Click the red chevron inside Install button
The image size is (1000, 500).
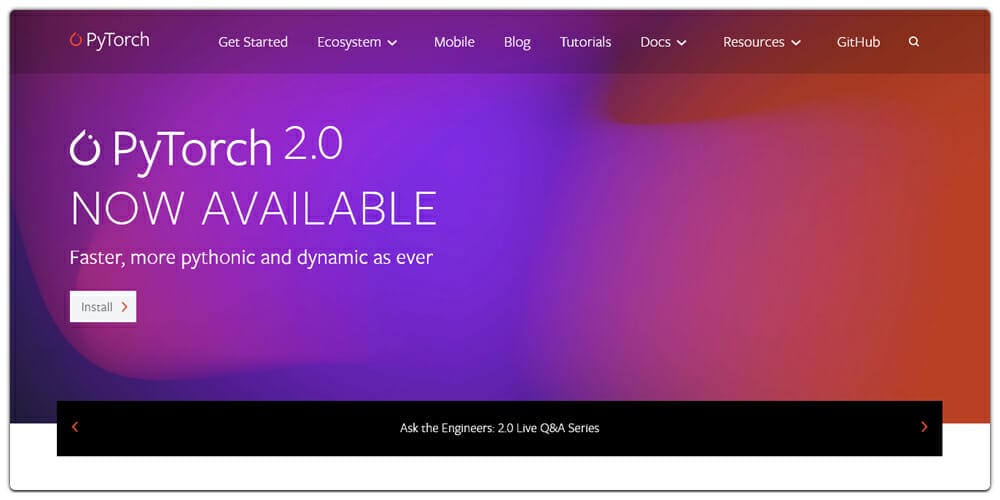(x=124, y=307)
